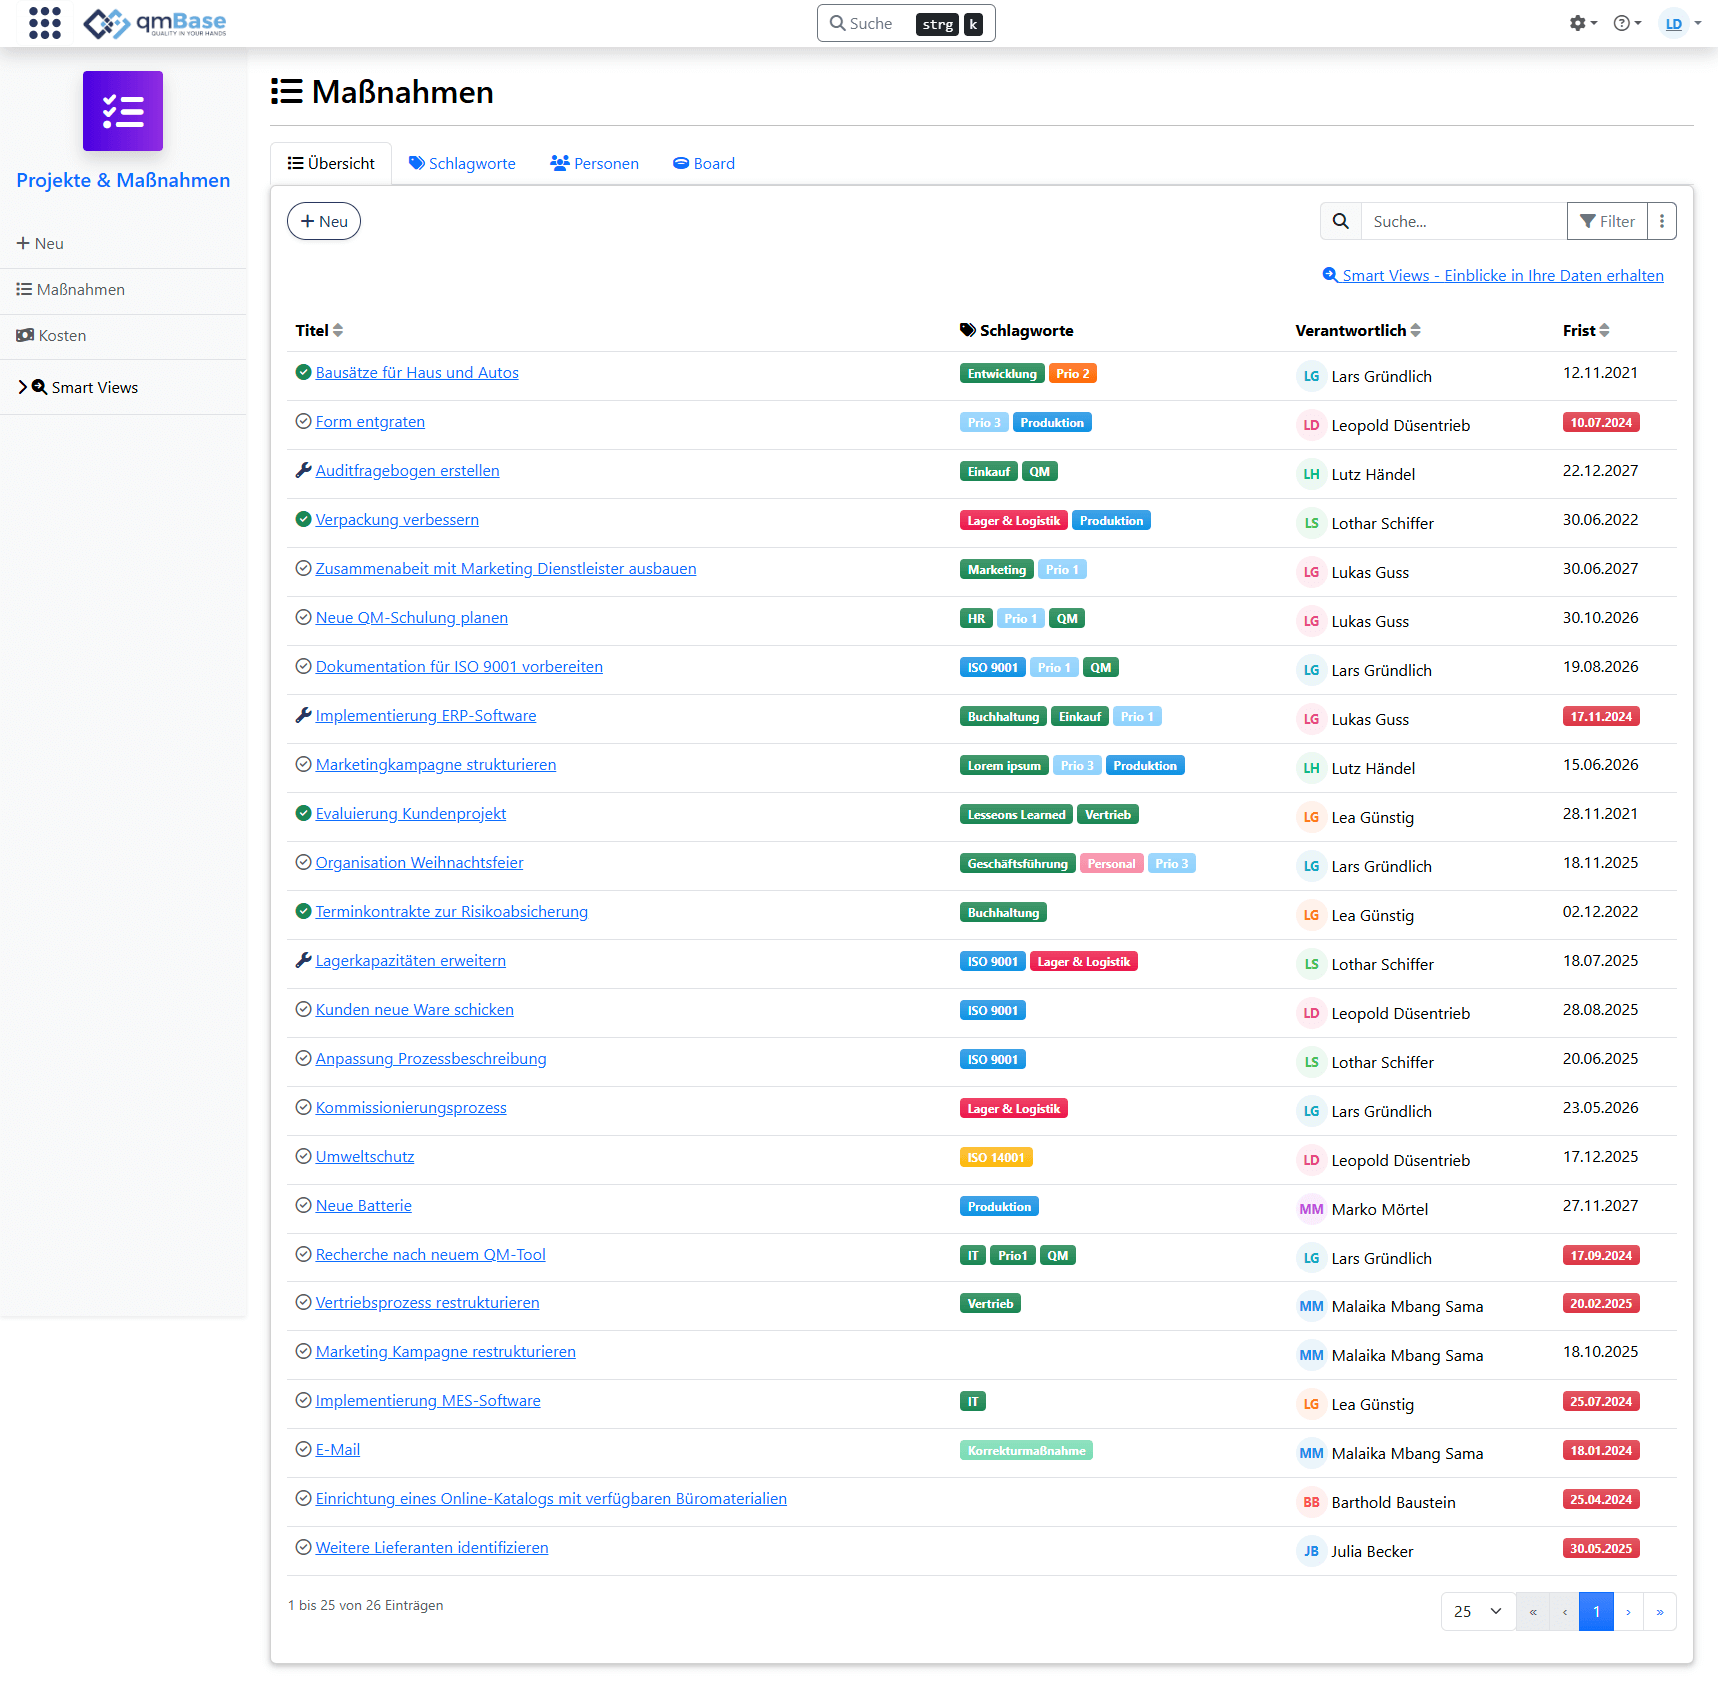Open the three-dot options menu next to Filter
The height and width of the screenshot is (1705, 1718).
coord(1662,221)
